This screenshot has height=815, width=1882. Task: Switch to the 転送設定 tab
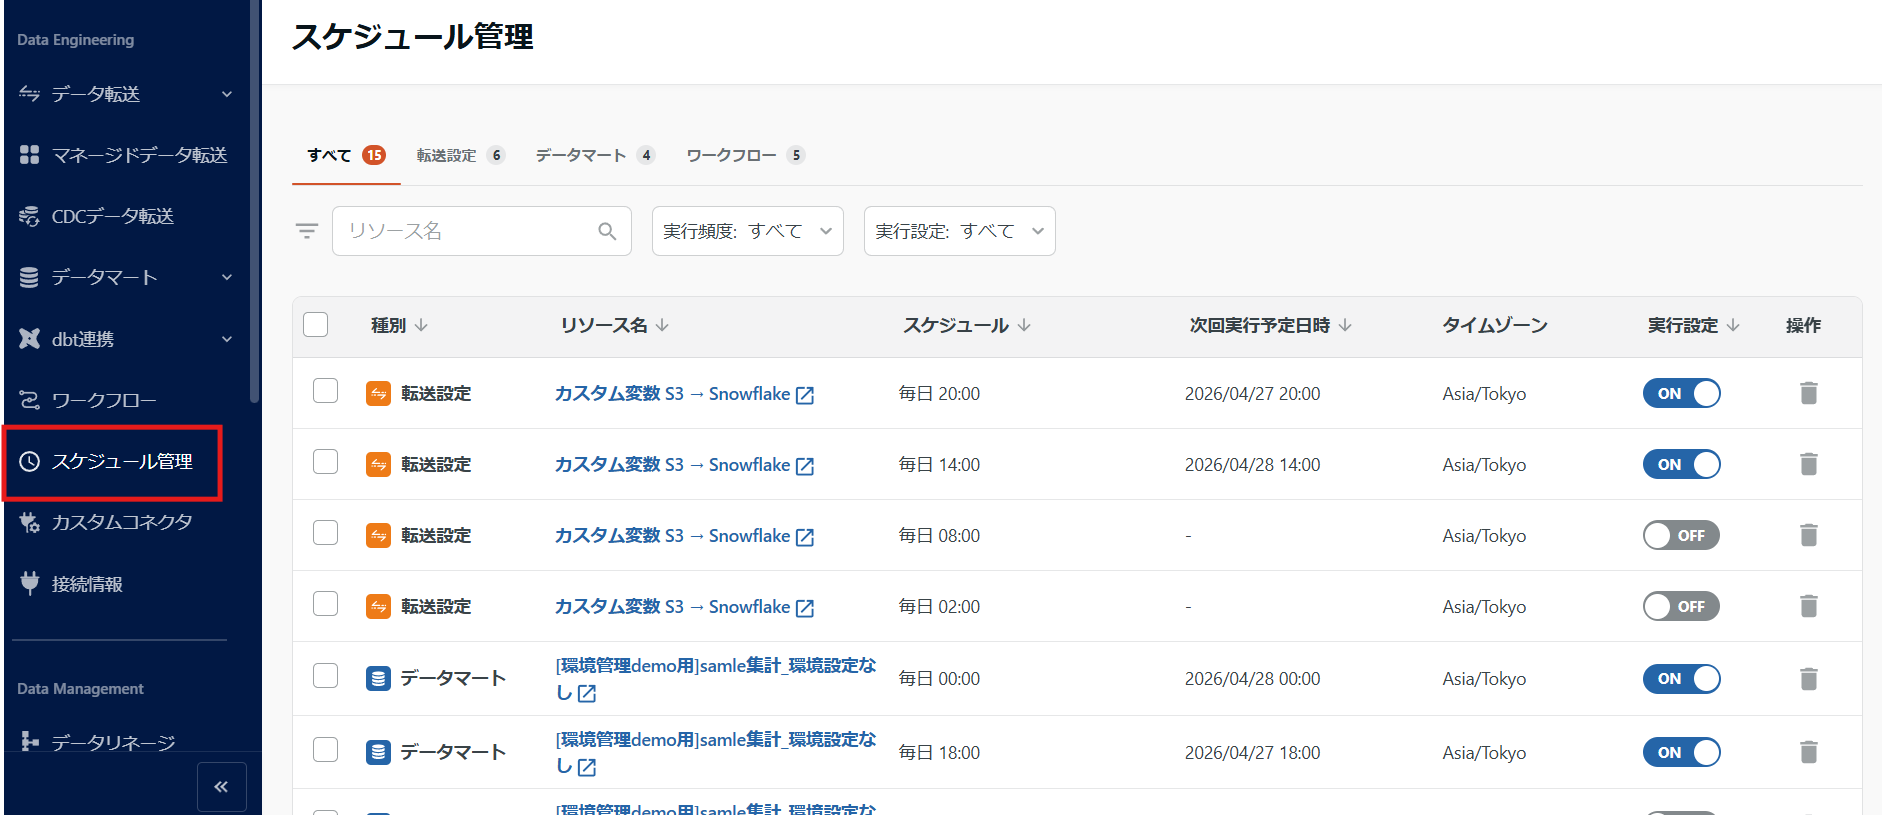coord(461,155)
